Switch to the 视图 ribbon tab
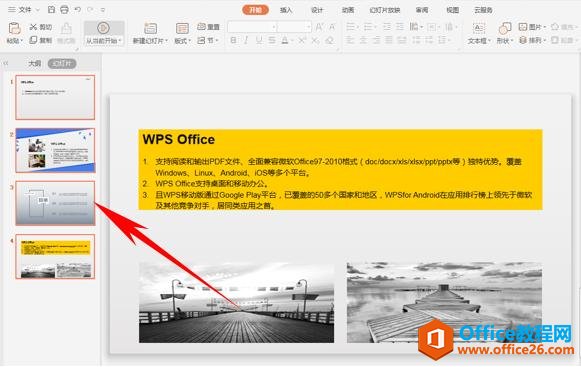The image size is (581, 367). 452,10
